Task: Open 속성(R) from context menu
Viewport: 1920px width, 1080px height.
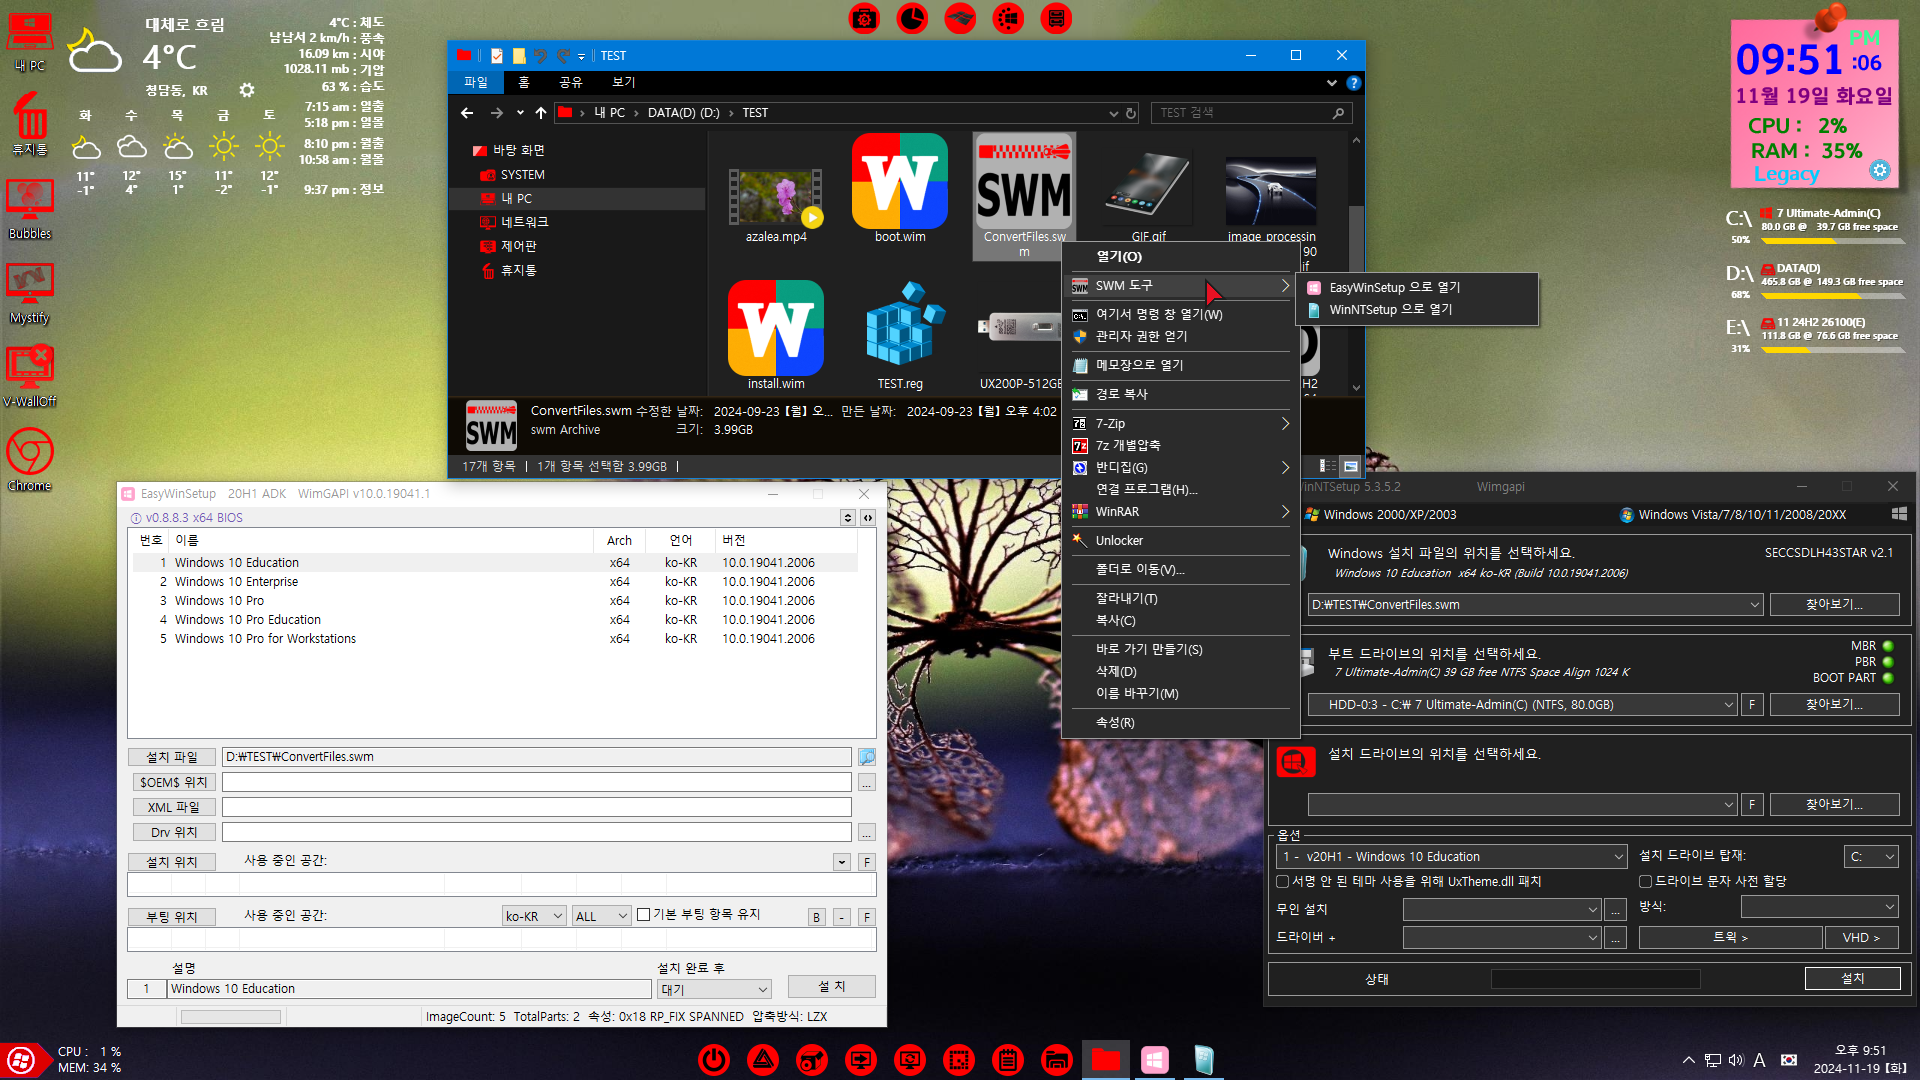Action: tap(1180, 723)
